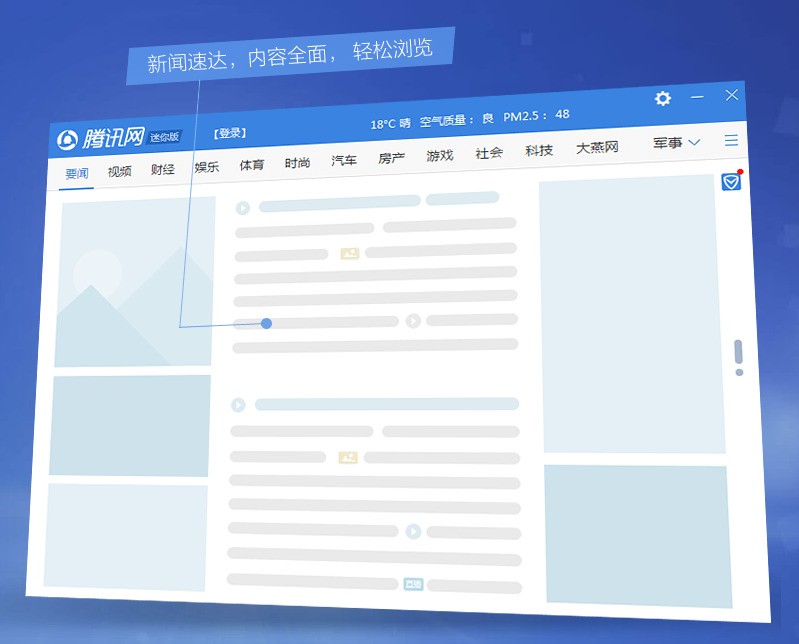Open settings via the gear icon
Image resolution: width=799 pixels, height=644 pixels.
tap(663, 98)
